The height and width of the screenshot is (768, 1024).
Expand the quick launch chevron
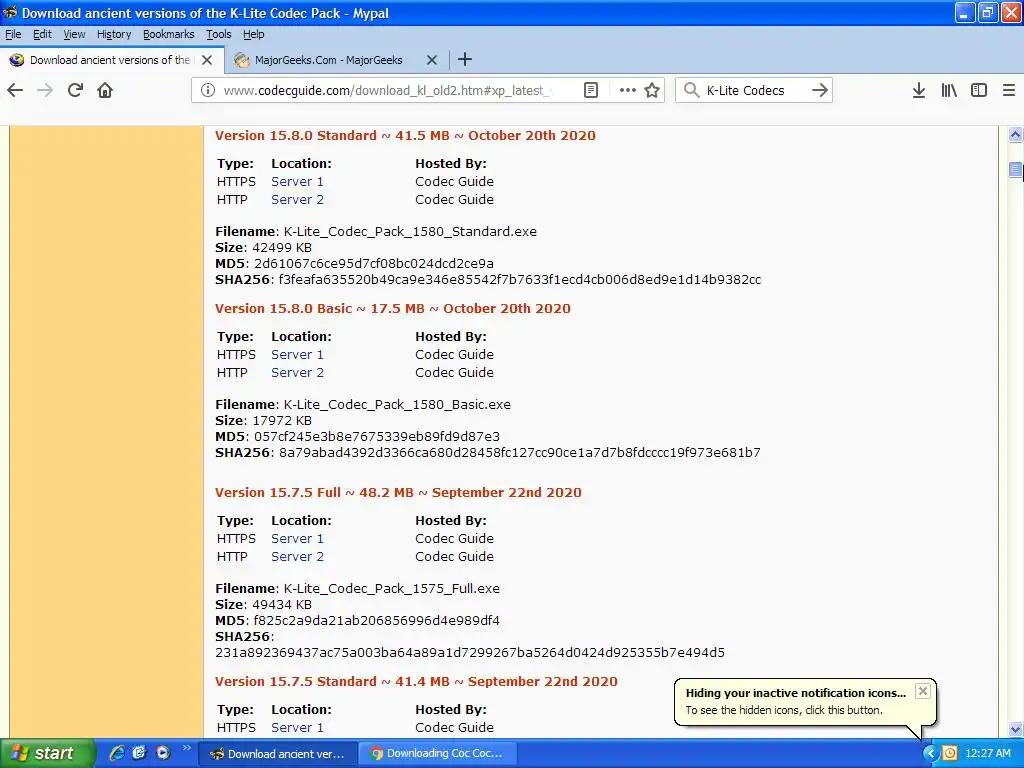[x=187, y=748]
